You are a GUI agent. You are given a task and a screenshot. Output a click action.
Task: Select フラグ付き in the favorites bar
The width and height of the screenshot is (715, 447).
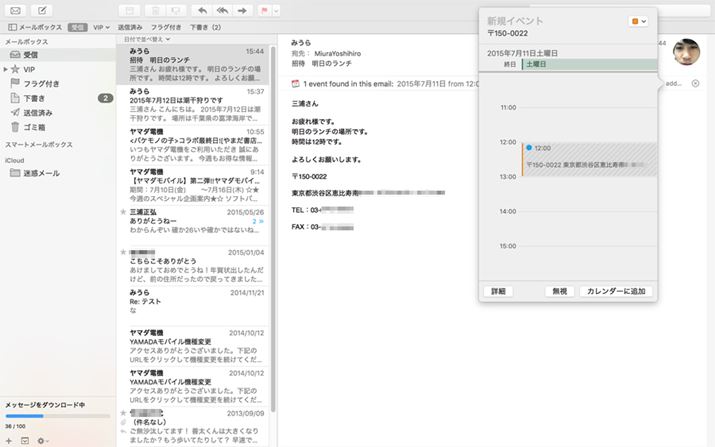pos(167,27)
